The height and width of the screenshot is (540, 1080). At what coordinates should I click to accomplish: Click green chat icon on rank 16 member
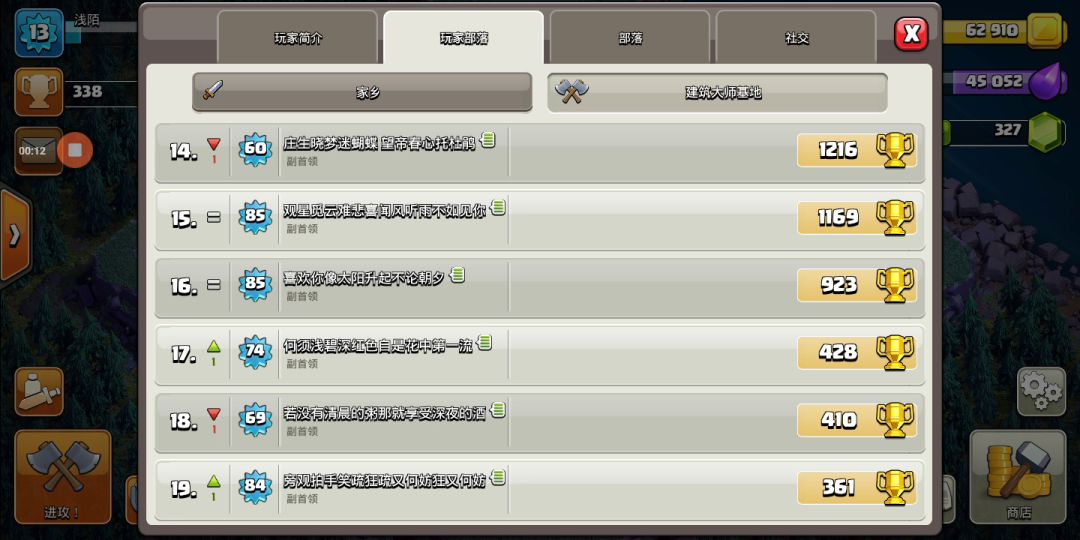click(457, 275)
